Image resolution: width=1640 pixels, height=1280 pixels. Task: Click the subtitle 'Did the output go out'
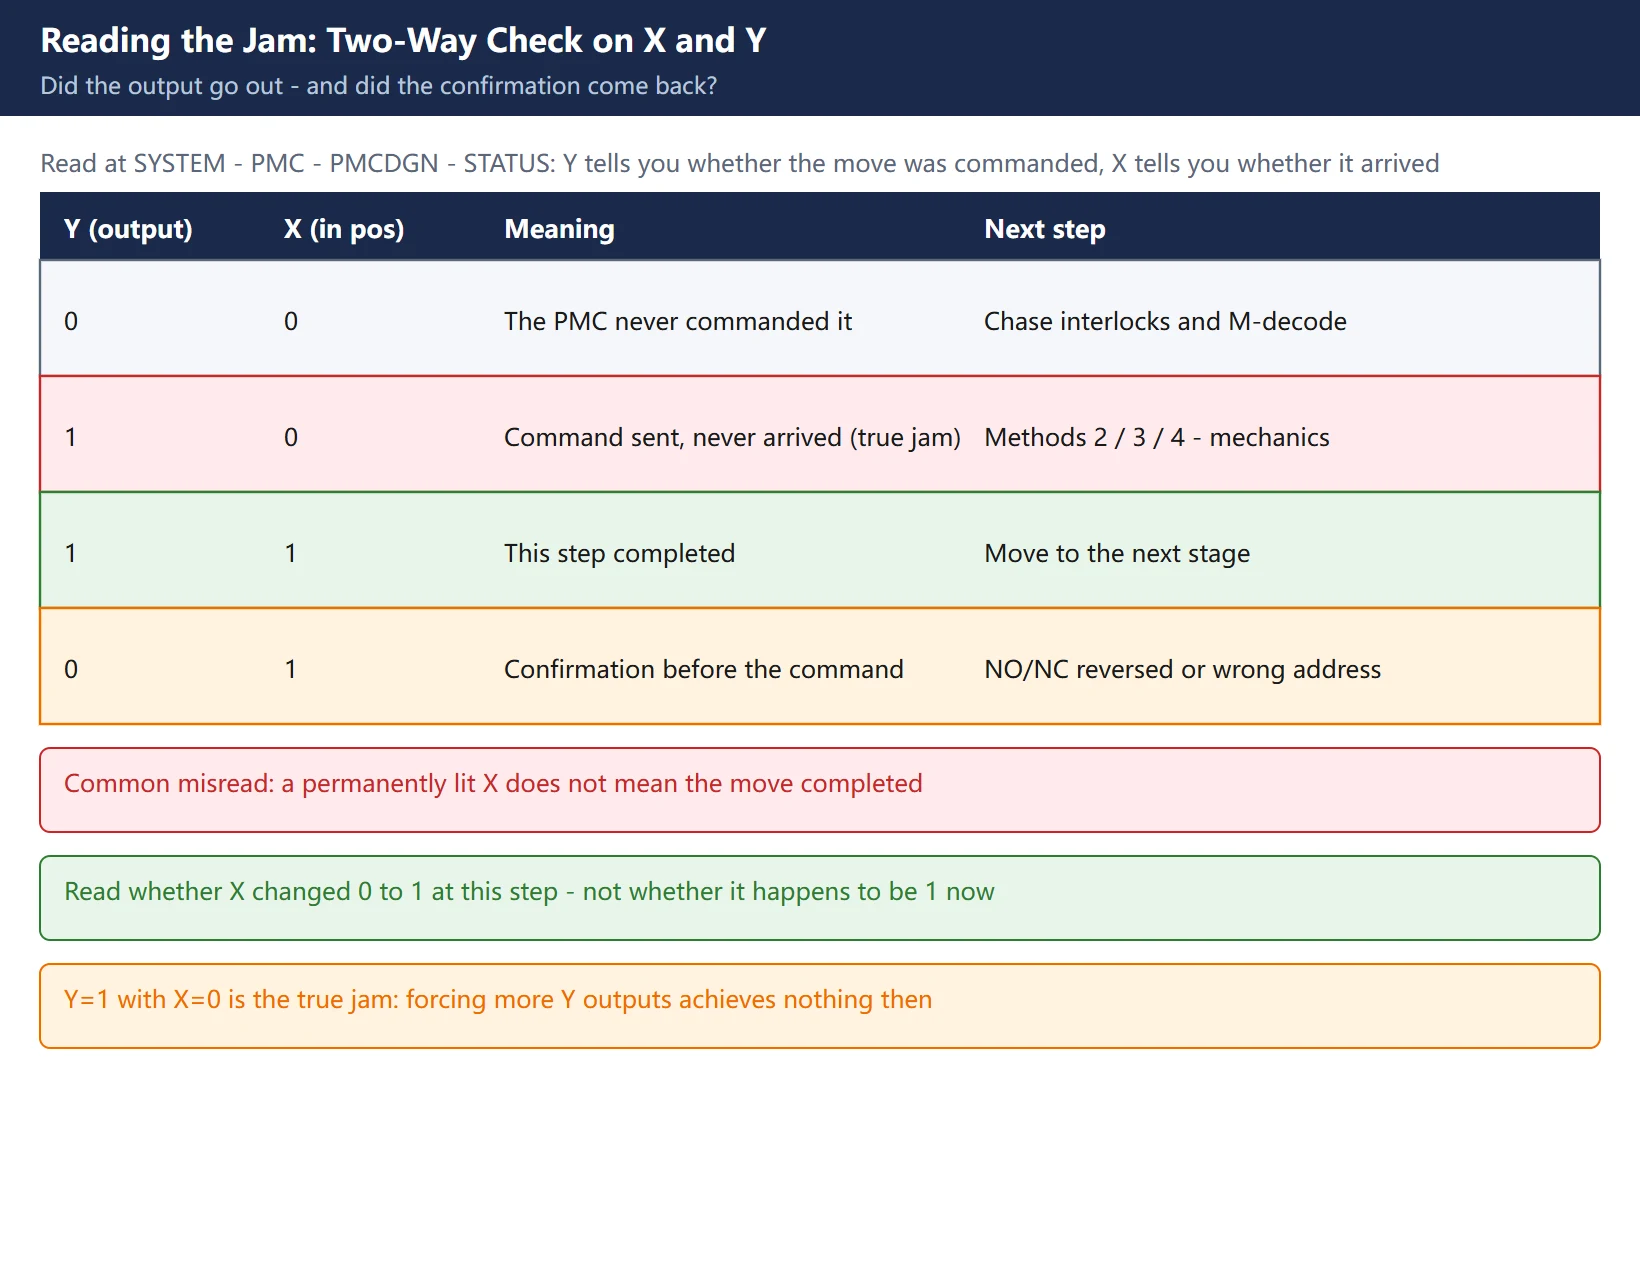378,86
